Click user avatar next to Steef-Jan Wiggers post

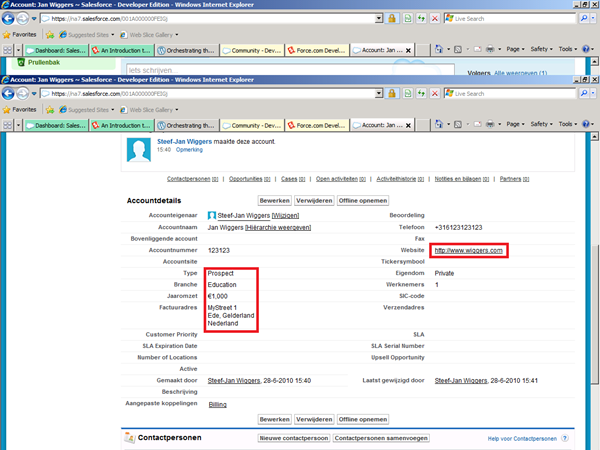pyautogui.click(x=139, y=150)
